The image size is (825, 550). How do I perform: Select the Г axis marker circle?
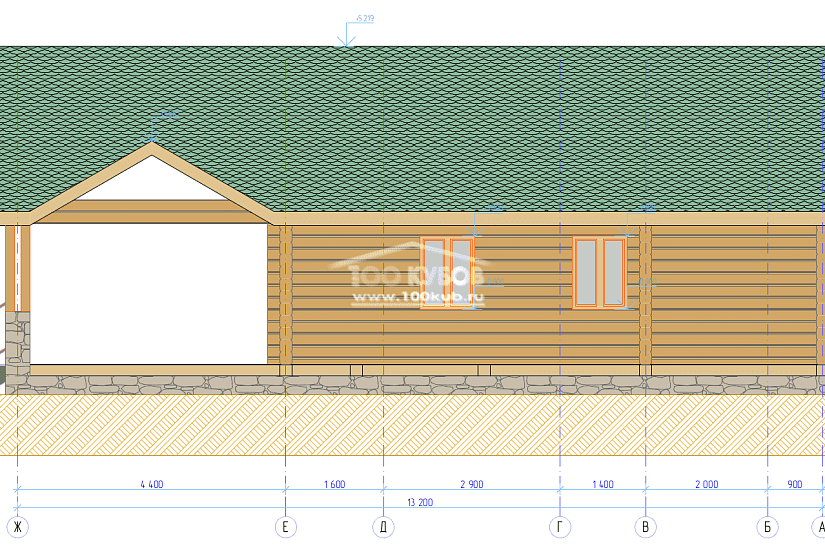(x=560, y=527)
